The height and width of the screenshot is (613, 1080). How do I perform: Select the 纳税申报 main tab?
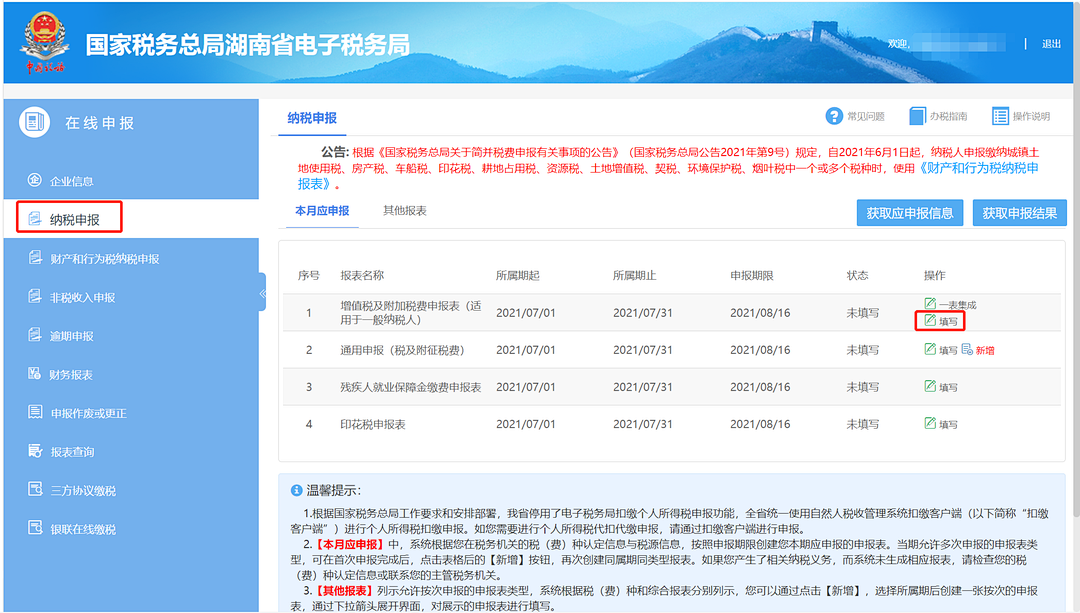(x=312, y=118)
